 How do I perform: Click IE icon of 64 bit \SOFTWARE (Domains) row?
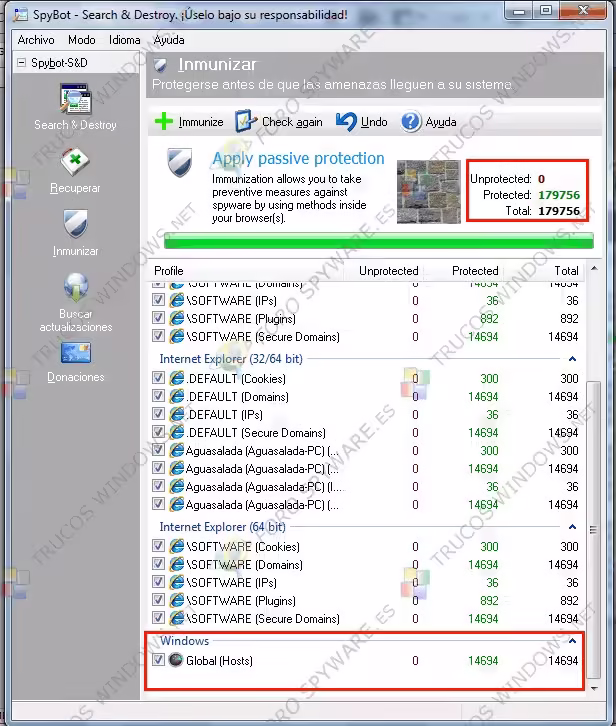[x=176, y=564]
